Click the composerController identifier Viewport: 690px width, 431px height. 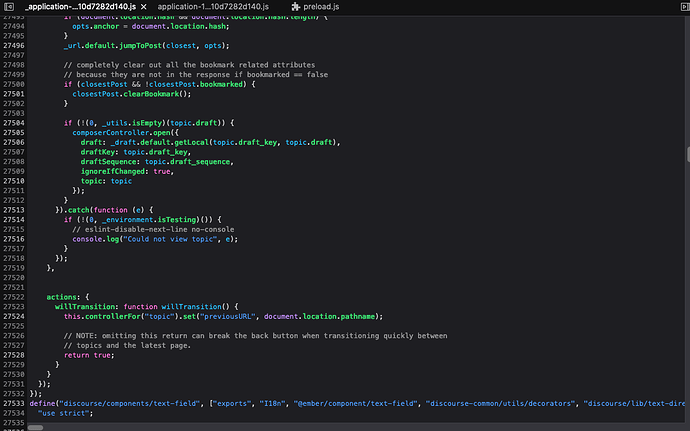coord(111,133)
